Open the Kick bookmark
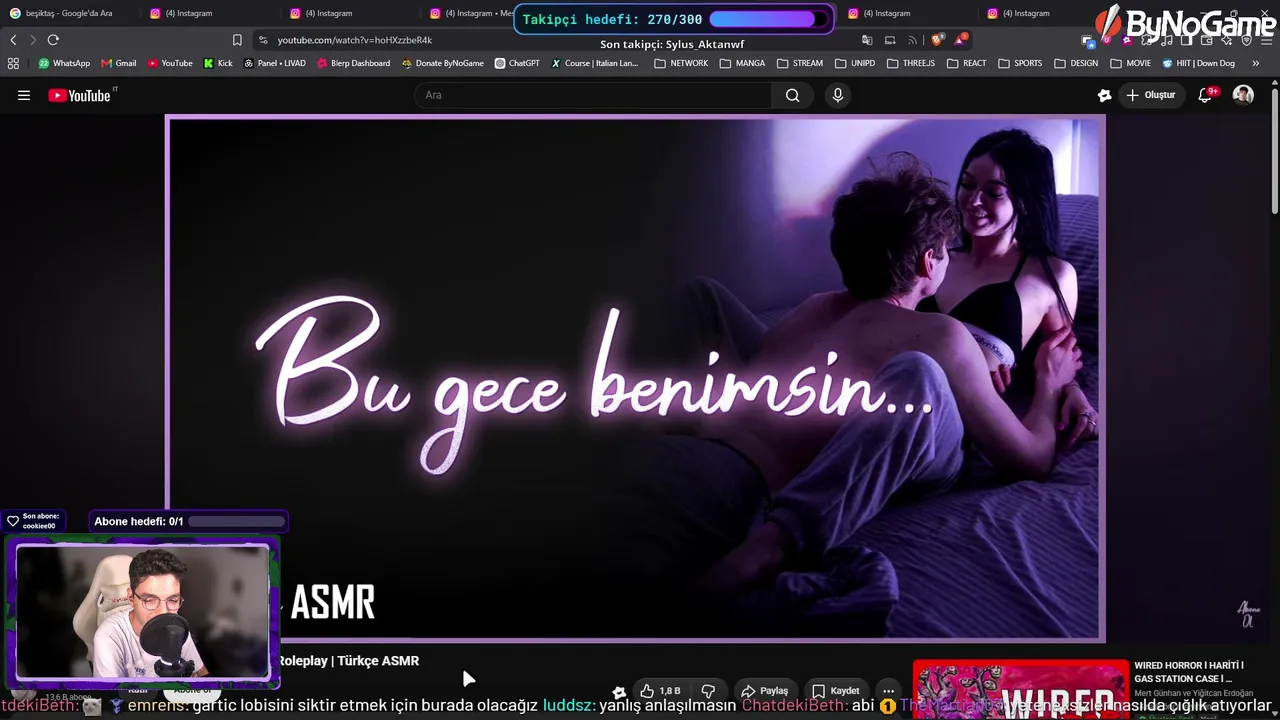The height and width of the screenshot is (720, 1280). click(x=217, y=63)
